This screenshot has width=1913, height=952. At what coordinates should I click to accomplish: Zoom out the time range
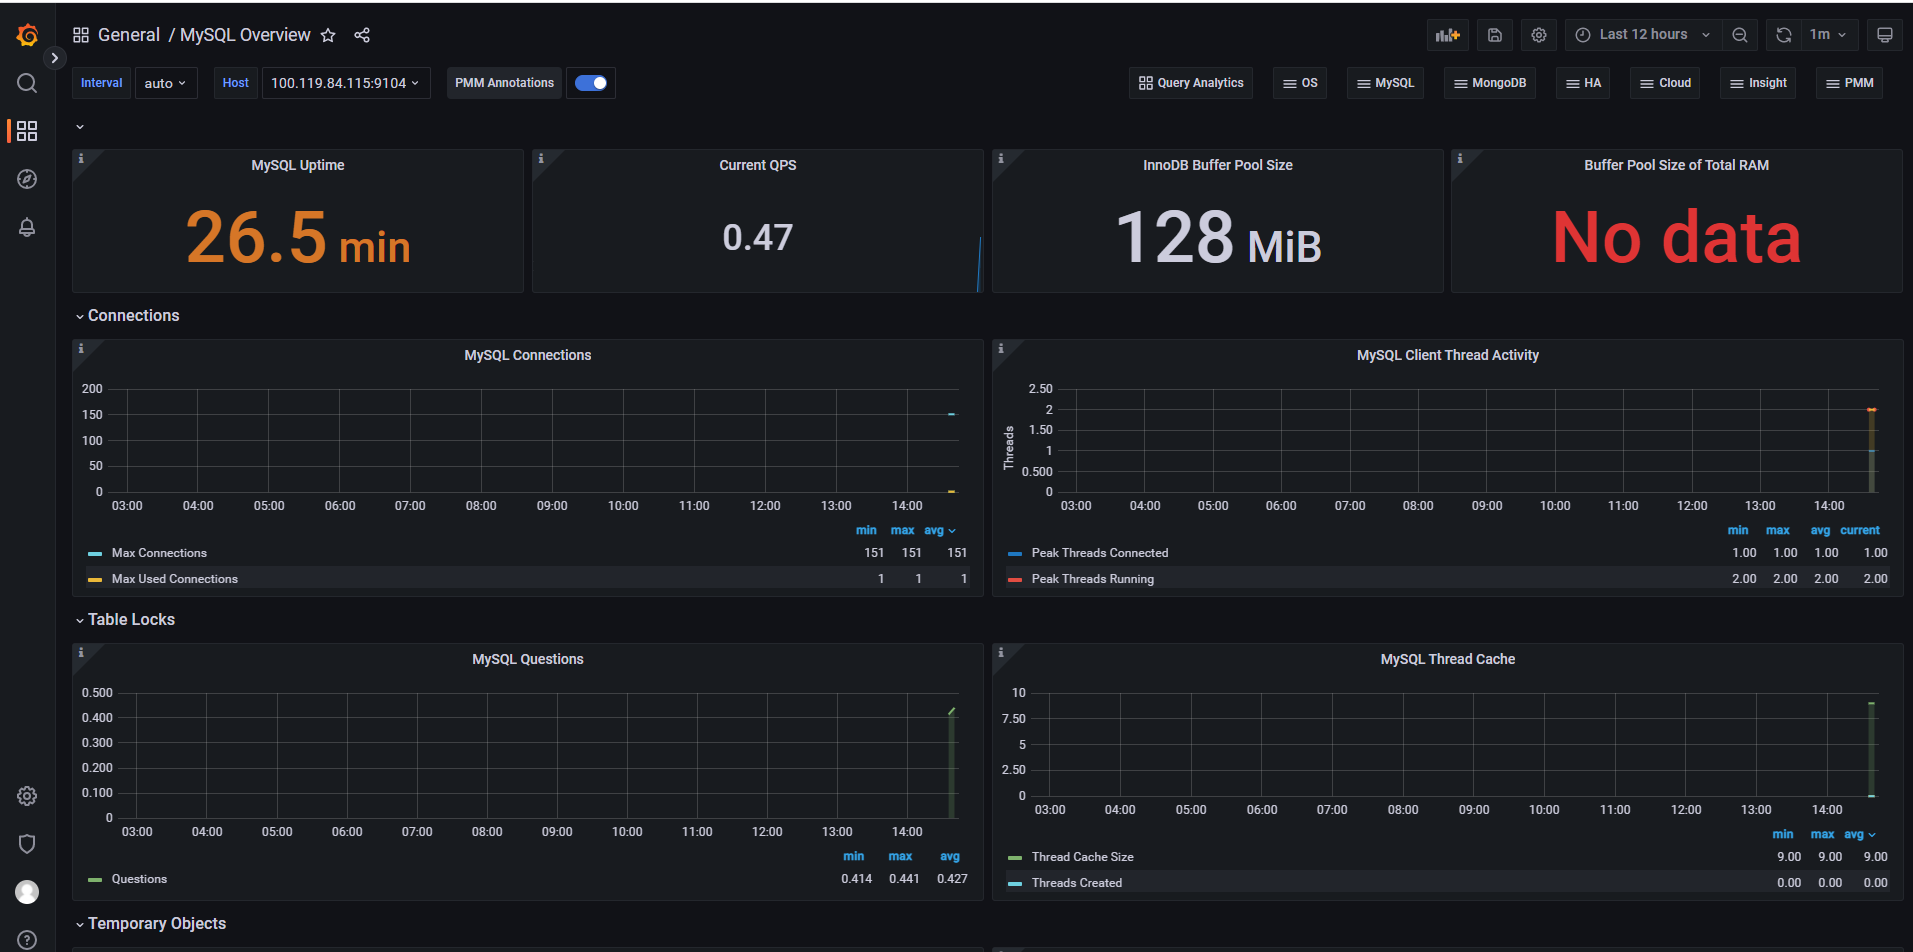tap(1740, 35)
